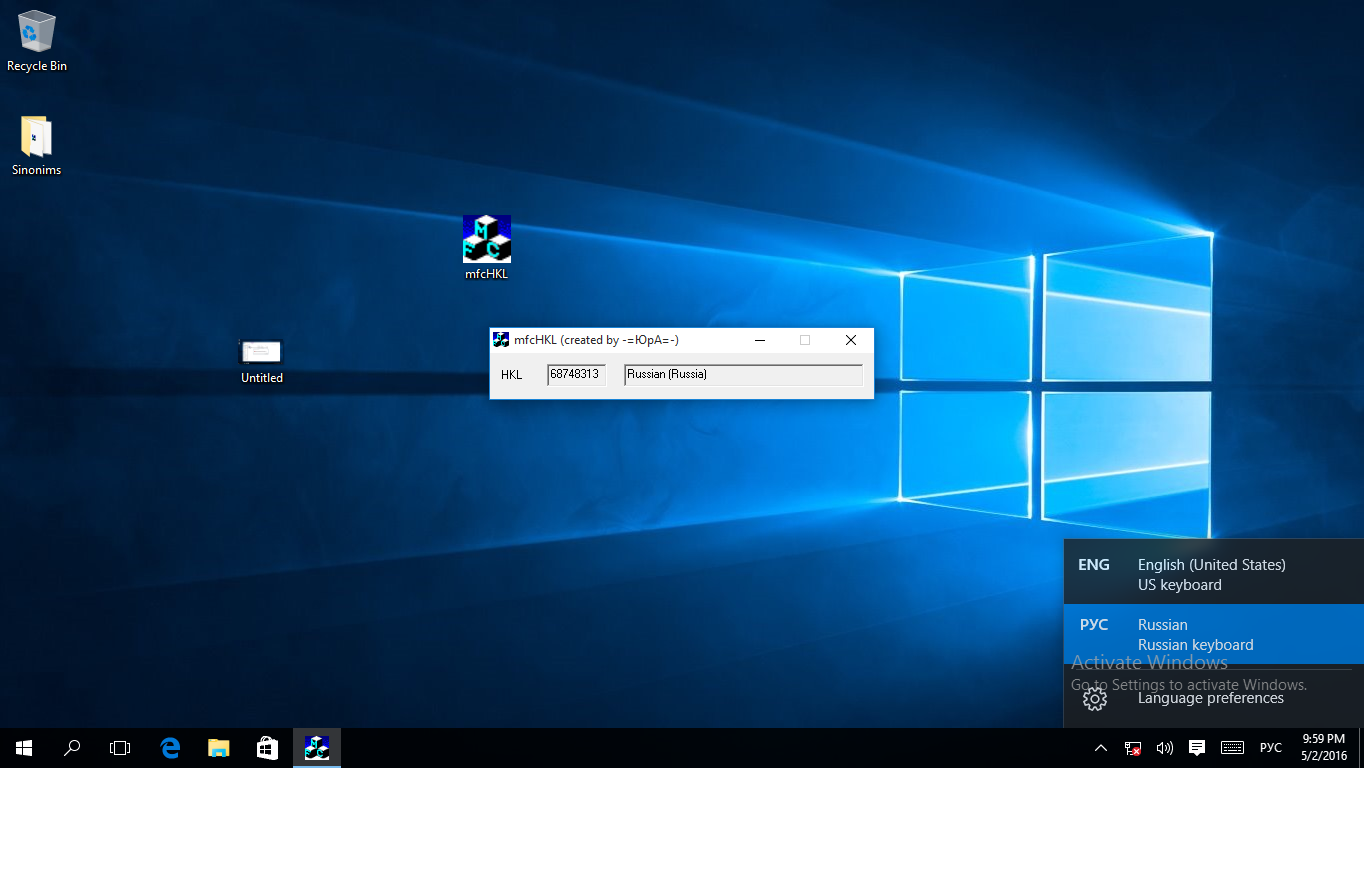Expand hidden system tray icons chevron
This screenshot has height=885, width=1364.
[1101, 748]
